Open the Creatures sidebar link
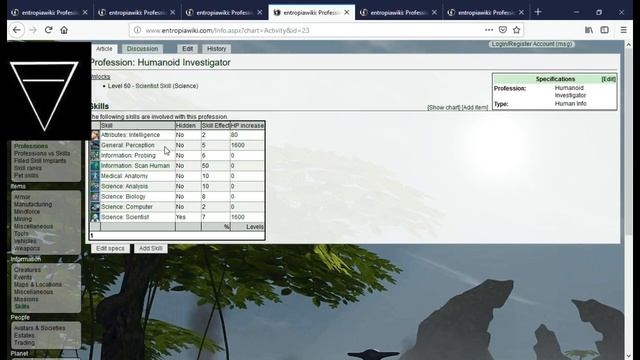 [x=27, y=270]
